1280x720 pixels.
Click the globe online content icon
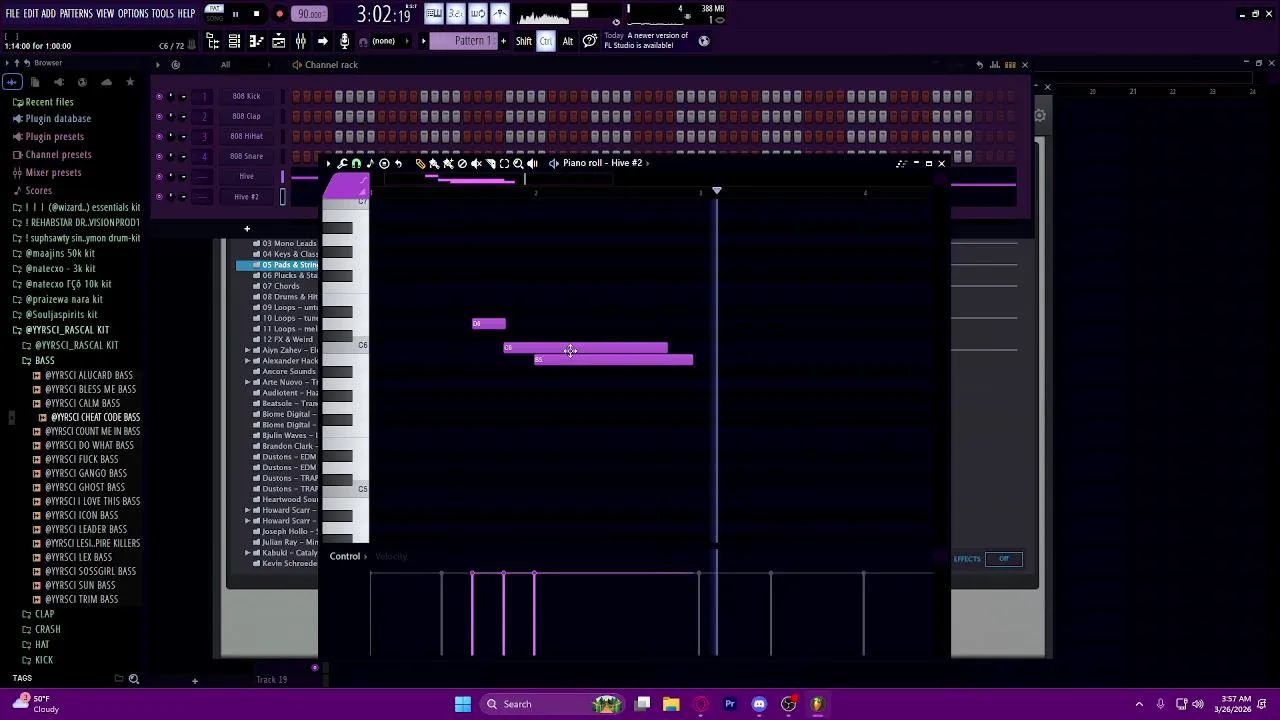[x=704, y=41]
